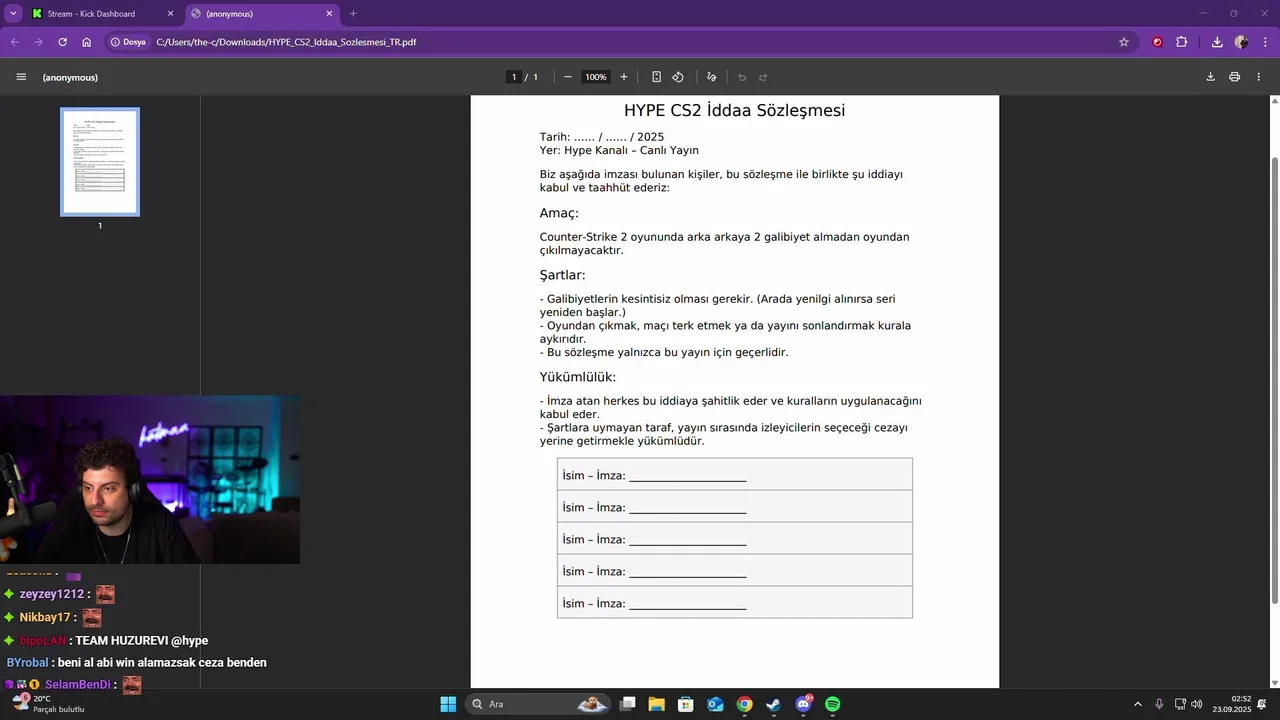Edit the PDF page number field
This screenshot has width=1280, height=720.
point(514,77)
